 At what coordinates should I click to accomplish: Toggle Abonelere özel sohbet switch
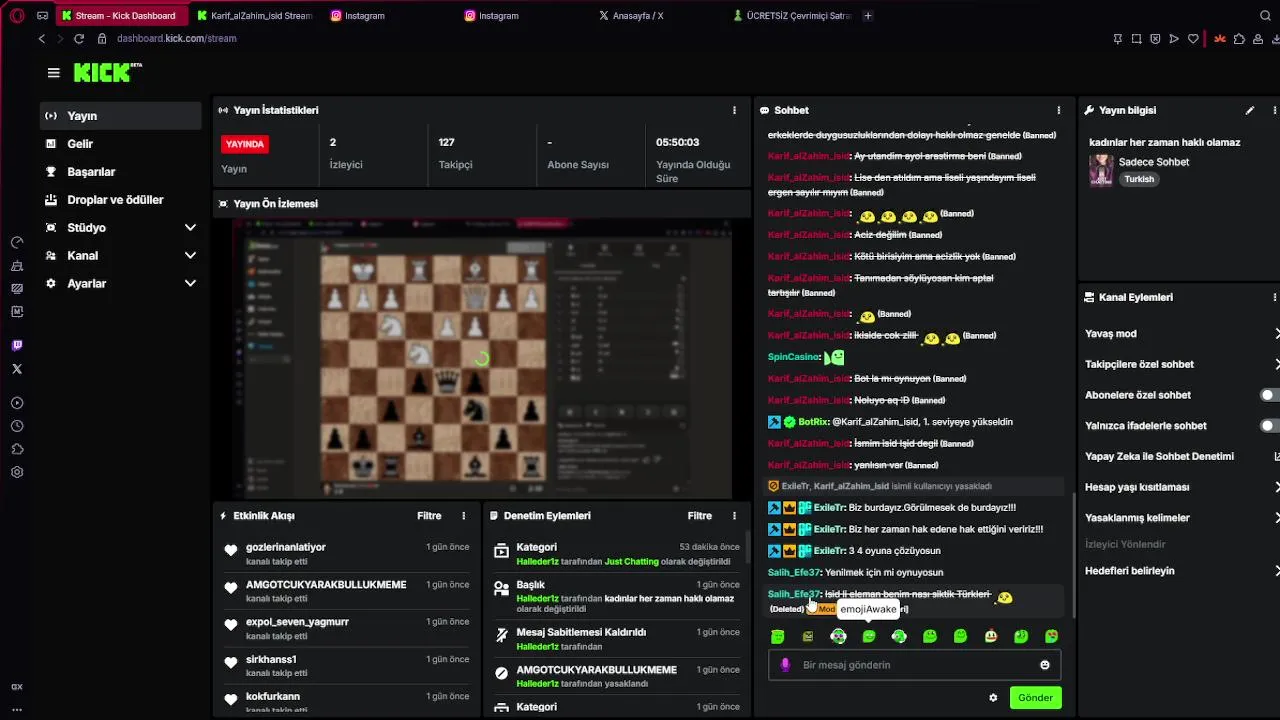pyautogui.click(x=1270, y=395)
